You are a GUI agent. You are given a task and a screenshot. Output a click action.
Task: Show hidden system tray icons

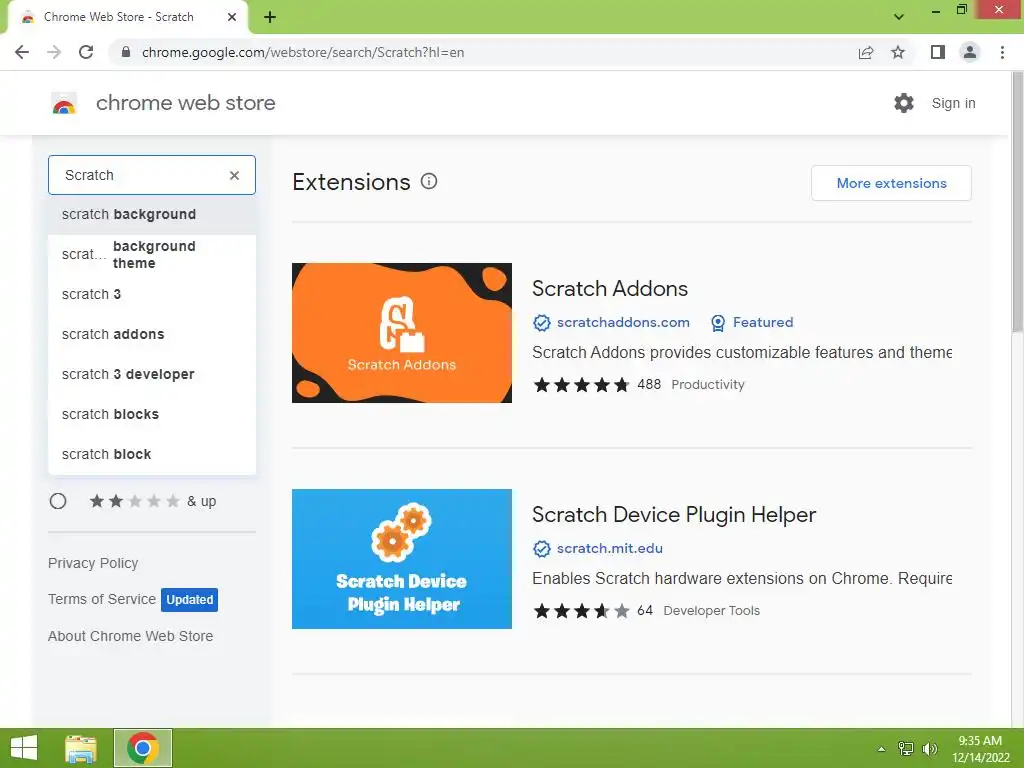tap(881, 749)
